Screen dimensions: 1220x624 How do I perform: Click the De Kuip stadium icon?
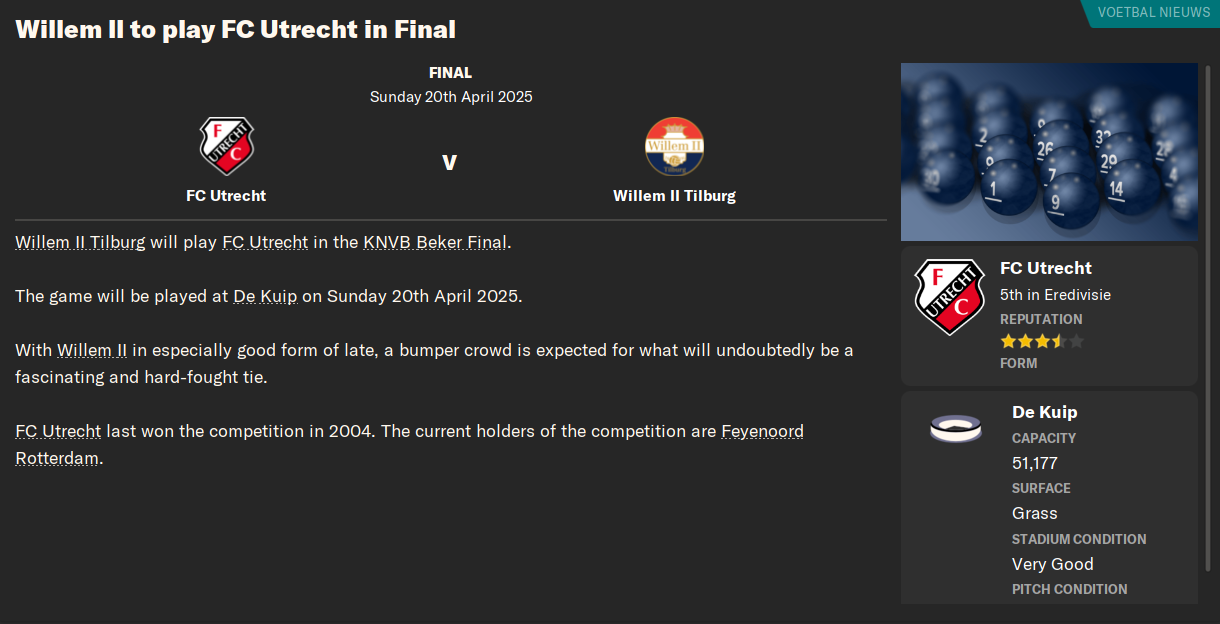955,427
